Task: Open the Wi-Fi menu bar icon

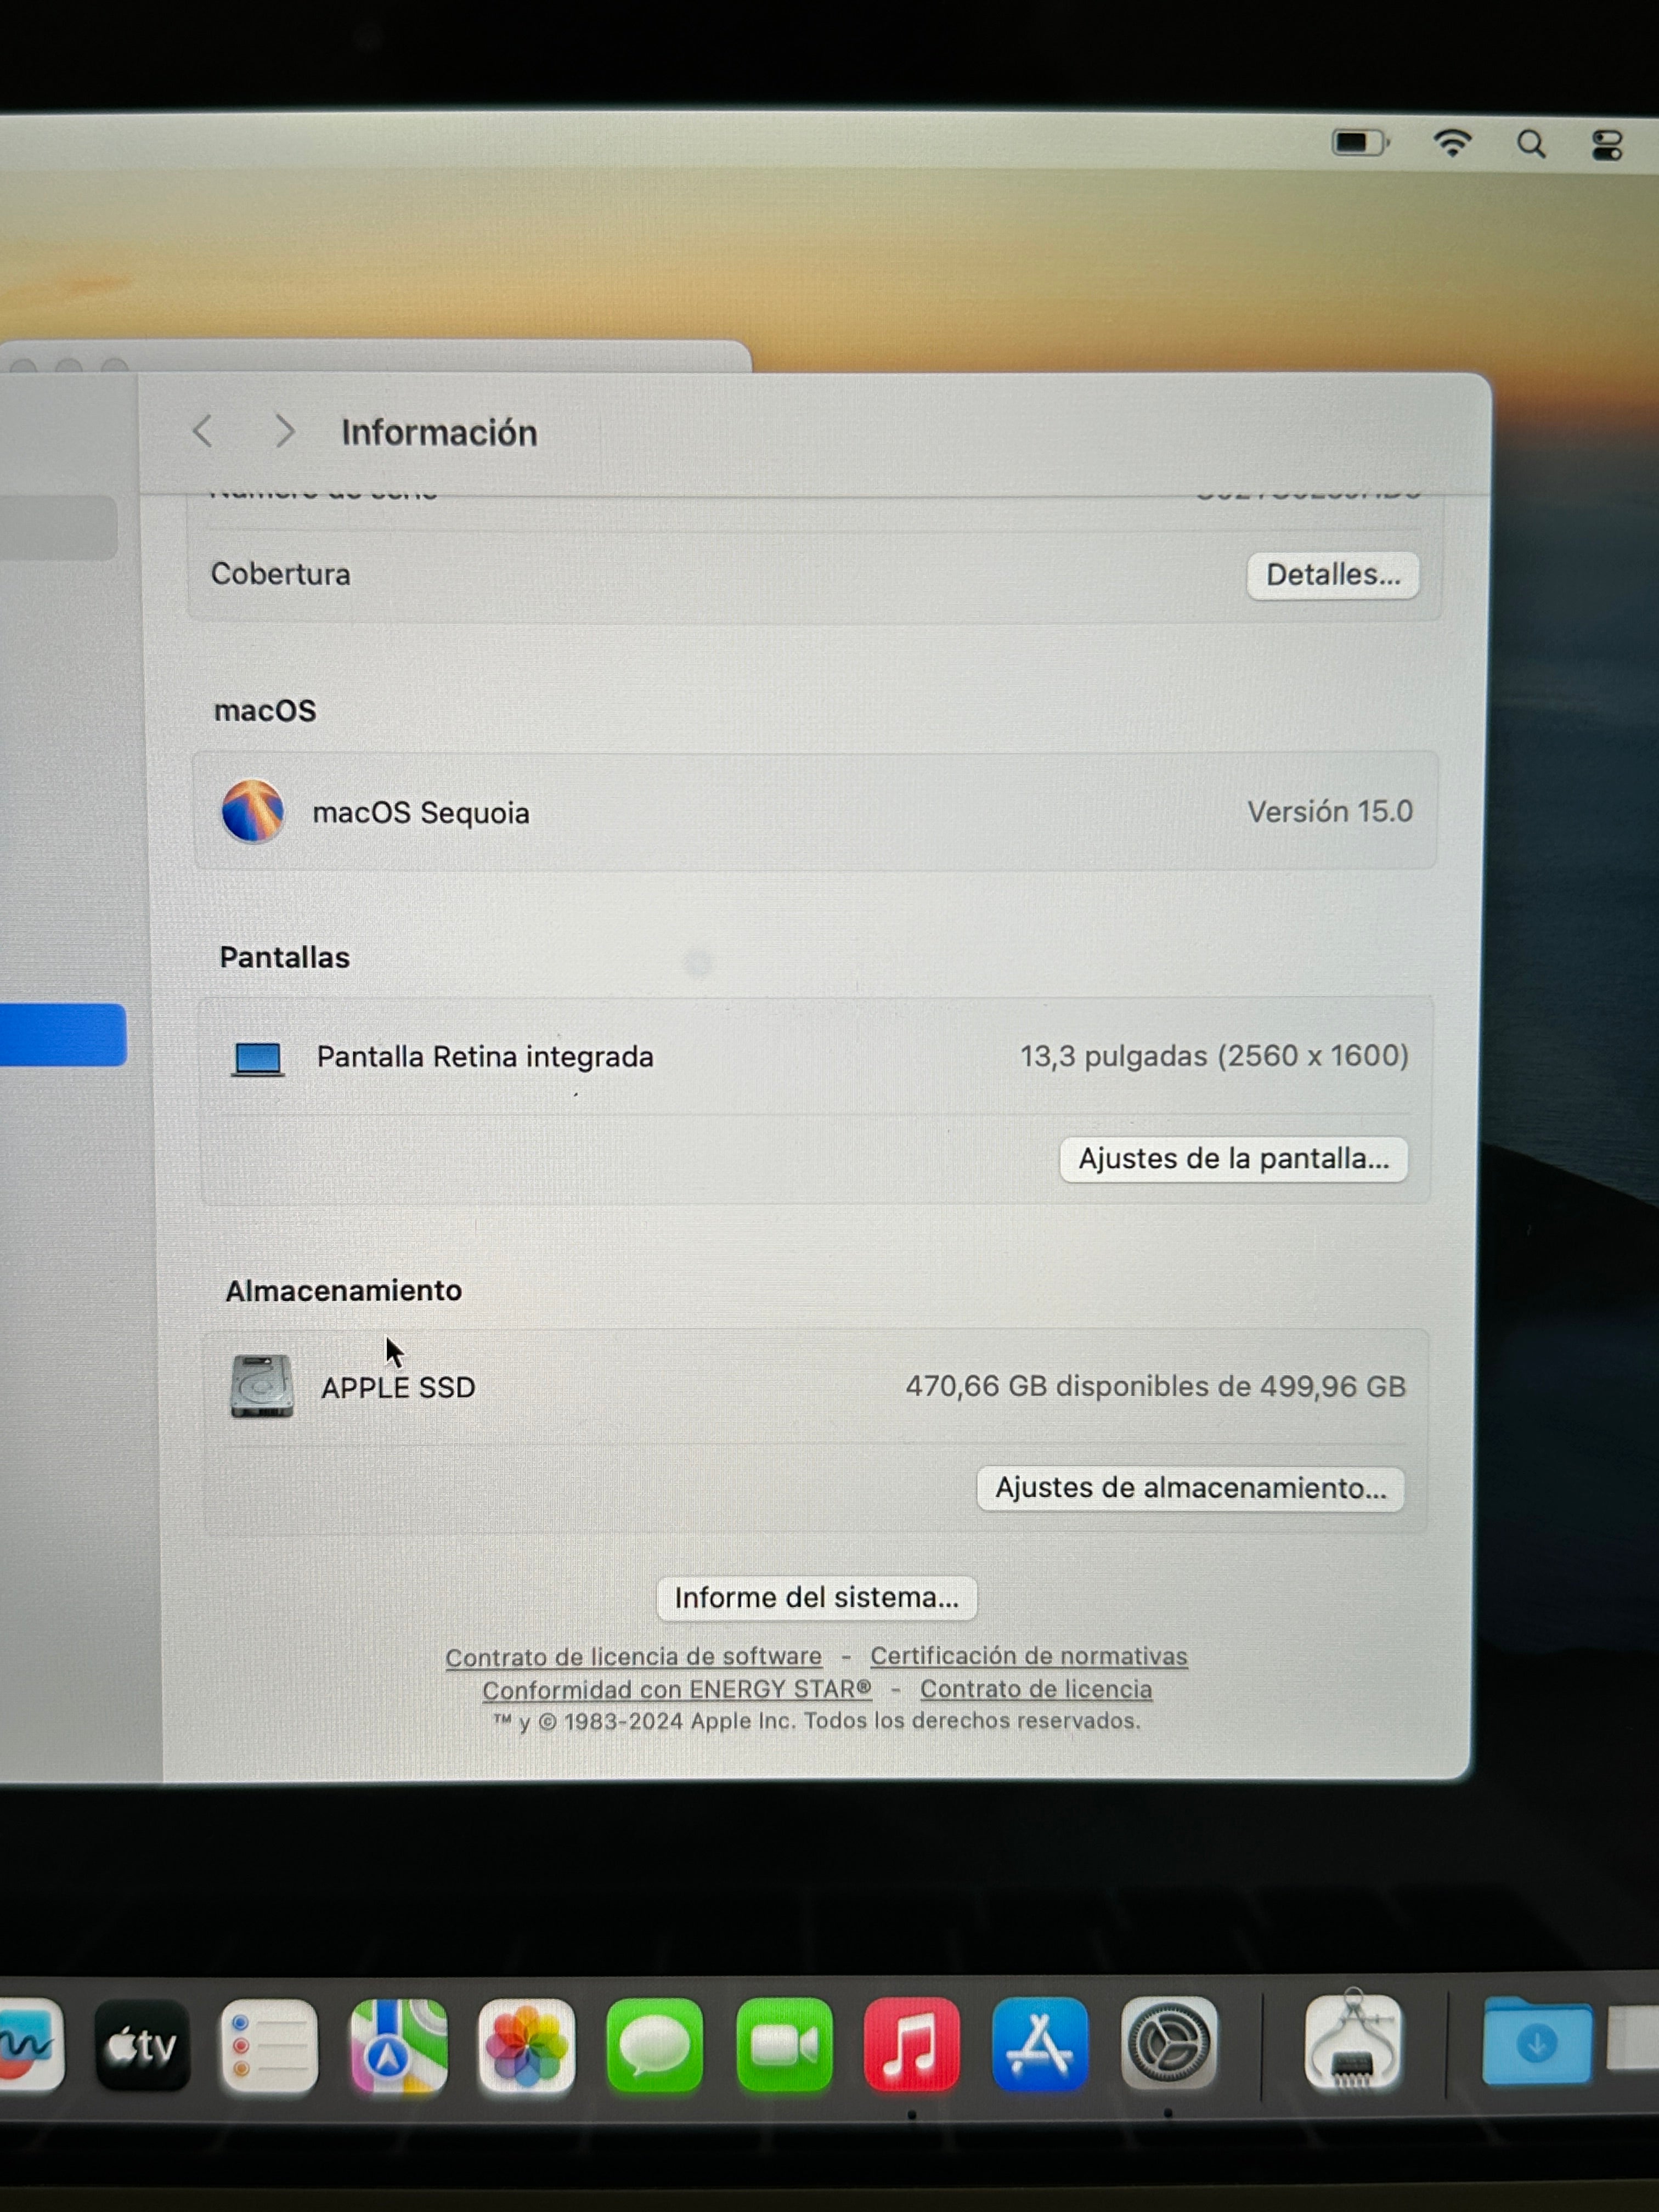Action: click(1452, 144)
